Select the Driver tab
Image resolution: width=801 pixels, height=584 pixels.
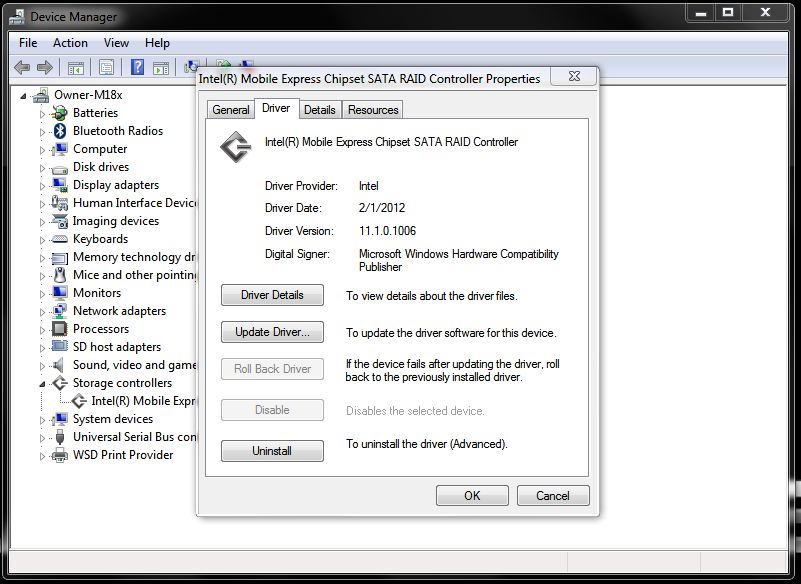point(276,108)
